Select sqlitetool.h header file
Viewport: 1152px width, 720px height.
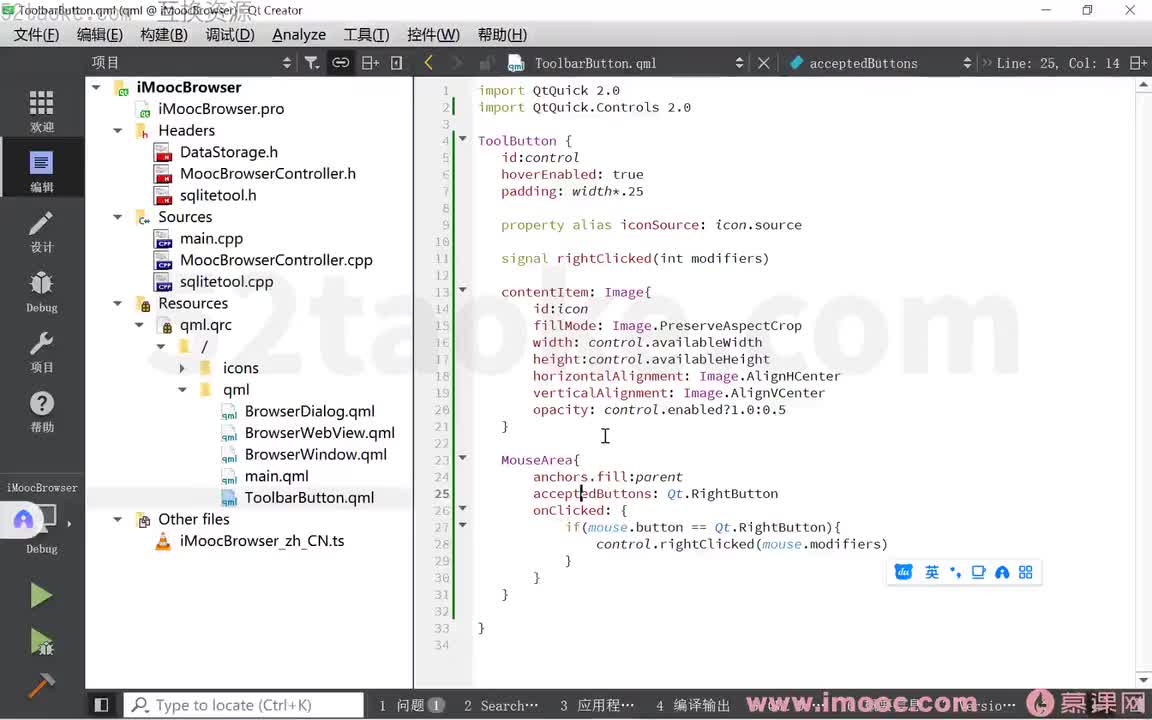(x=218, y=195)
